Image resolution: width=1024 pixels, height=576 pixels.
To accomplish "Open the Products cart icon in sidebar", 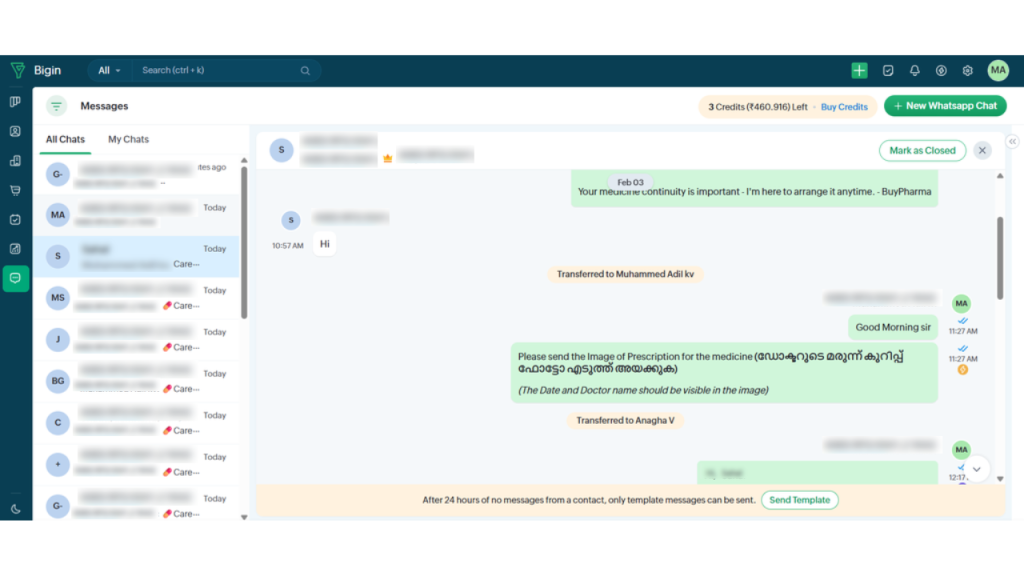I will [15, 190].
